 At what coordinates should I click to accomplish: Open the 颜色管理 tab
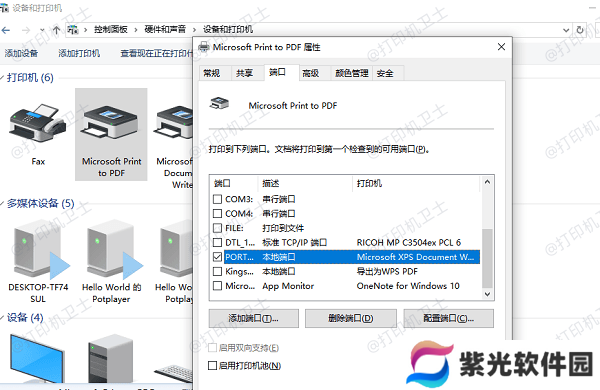352,73
